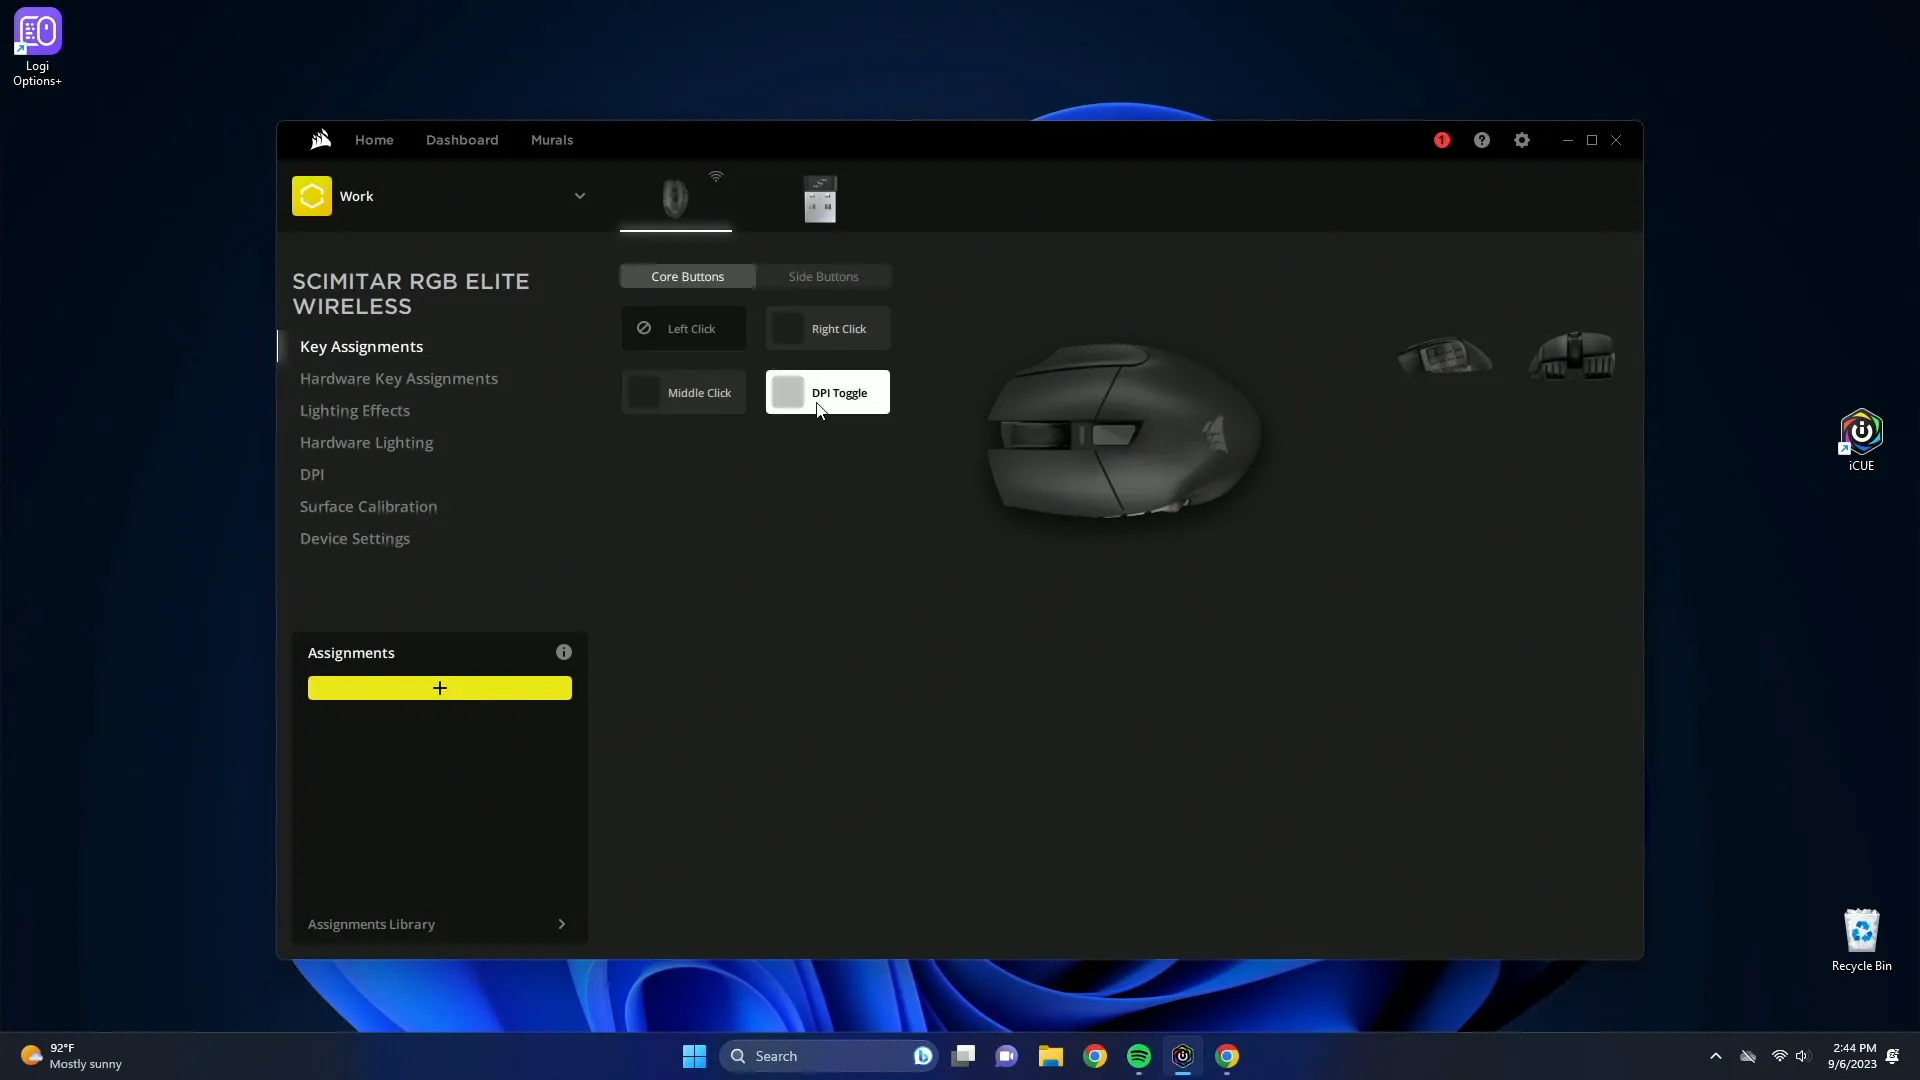Open Device Settings section
Viewport: 1920px width, 1080px height.
[x=354, y=538]
